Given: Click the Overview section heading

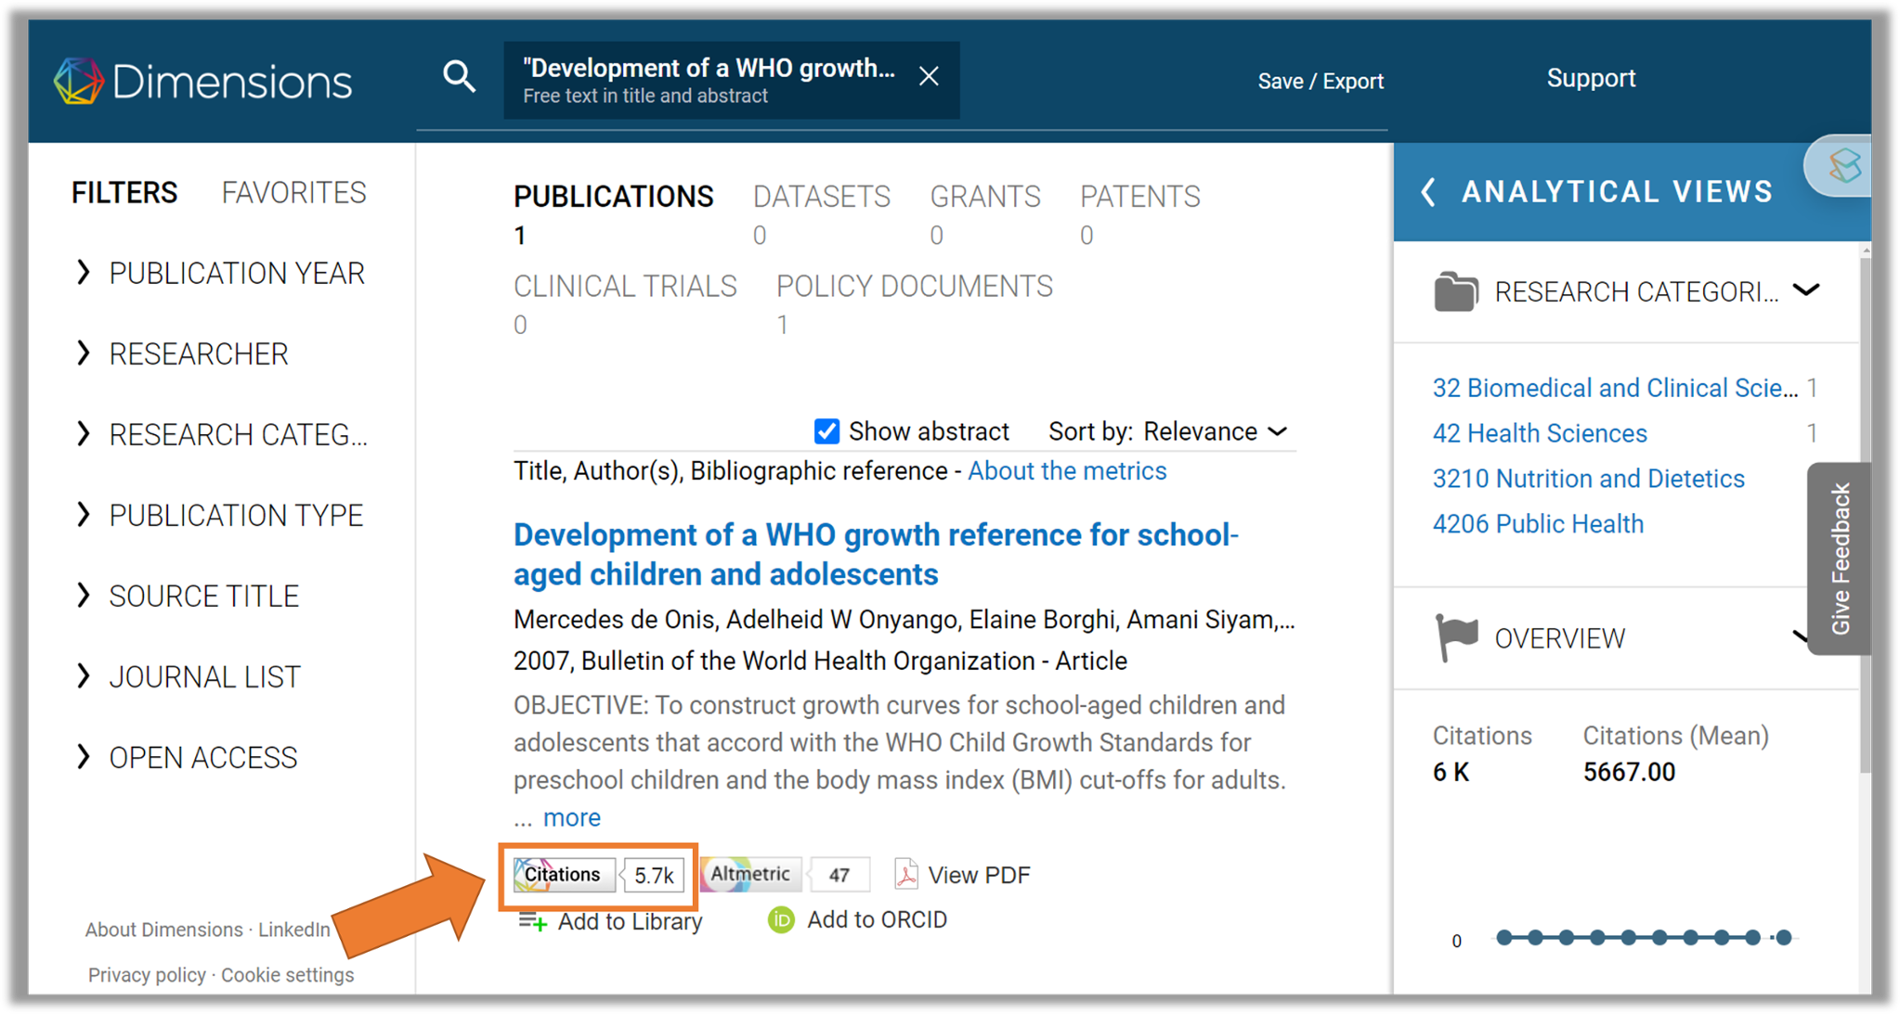Looking at the screenshot, I should pyautogui.click(x=1560, y=639).
